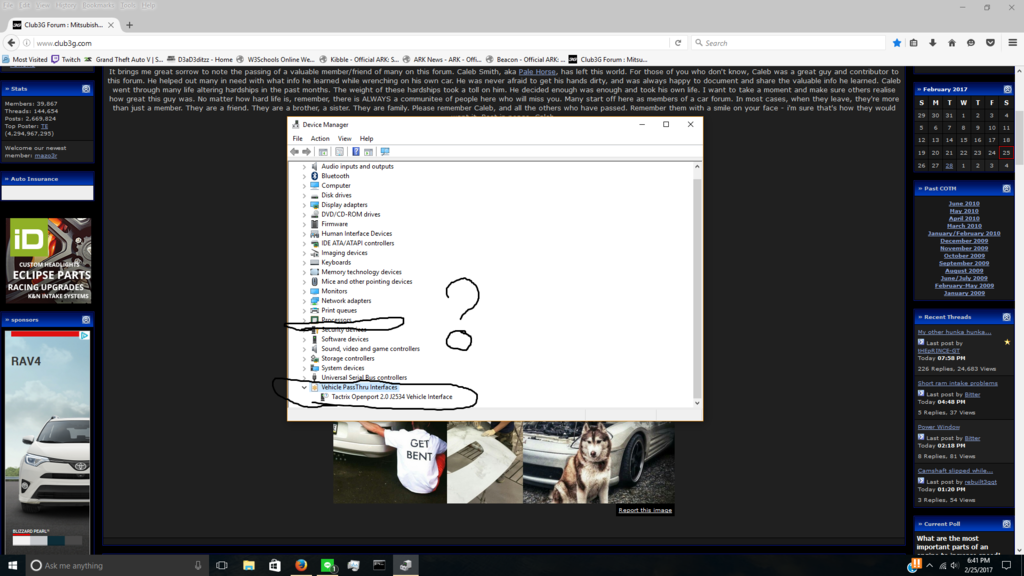The width and height of the screenshot is (1024, 576).
Task: Collapse the Stats panel icon
Action: pyautogui.click(x=86, y=89)
